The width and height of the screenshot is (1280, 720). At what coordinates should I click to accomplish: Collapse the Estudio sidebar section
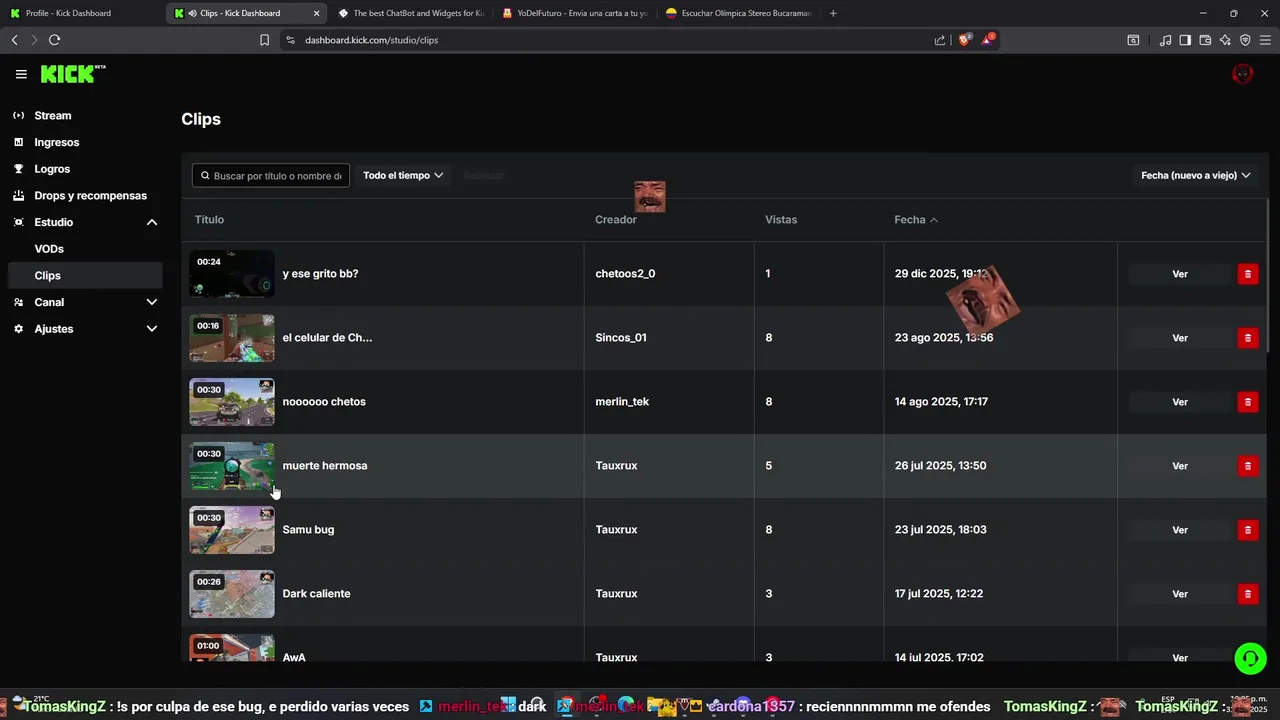click(152, 222)
